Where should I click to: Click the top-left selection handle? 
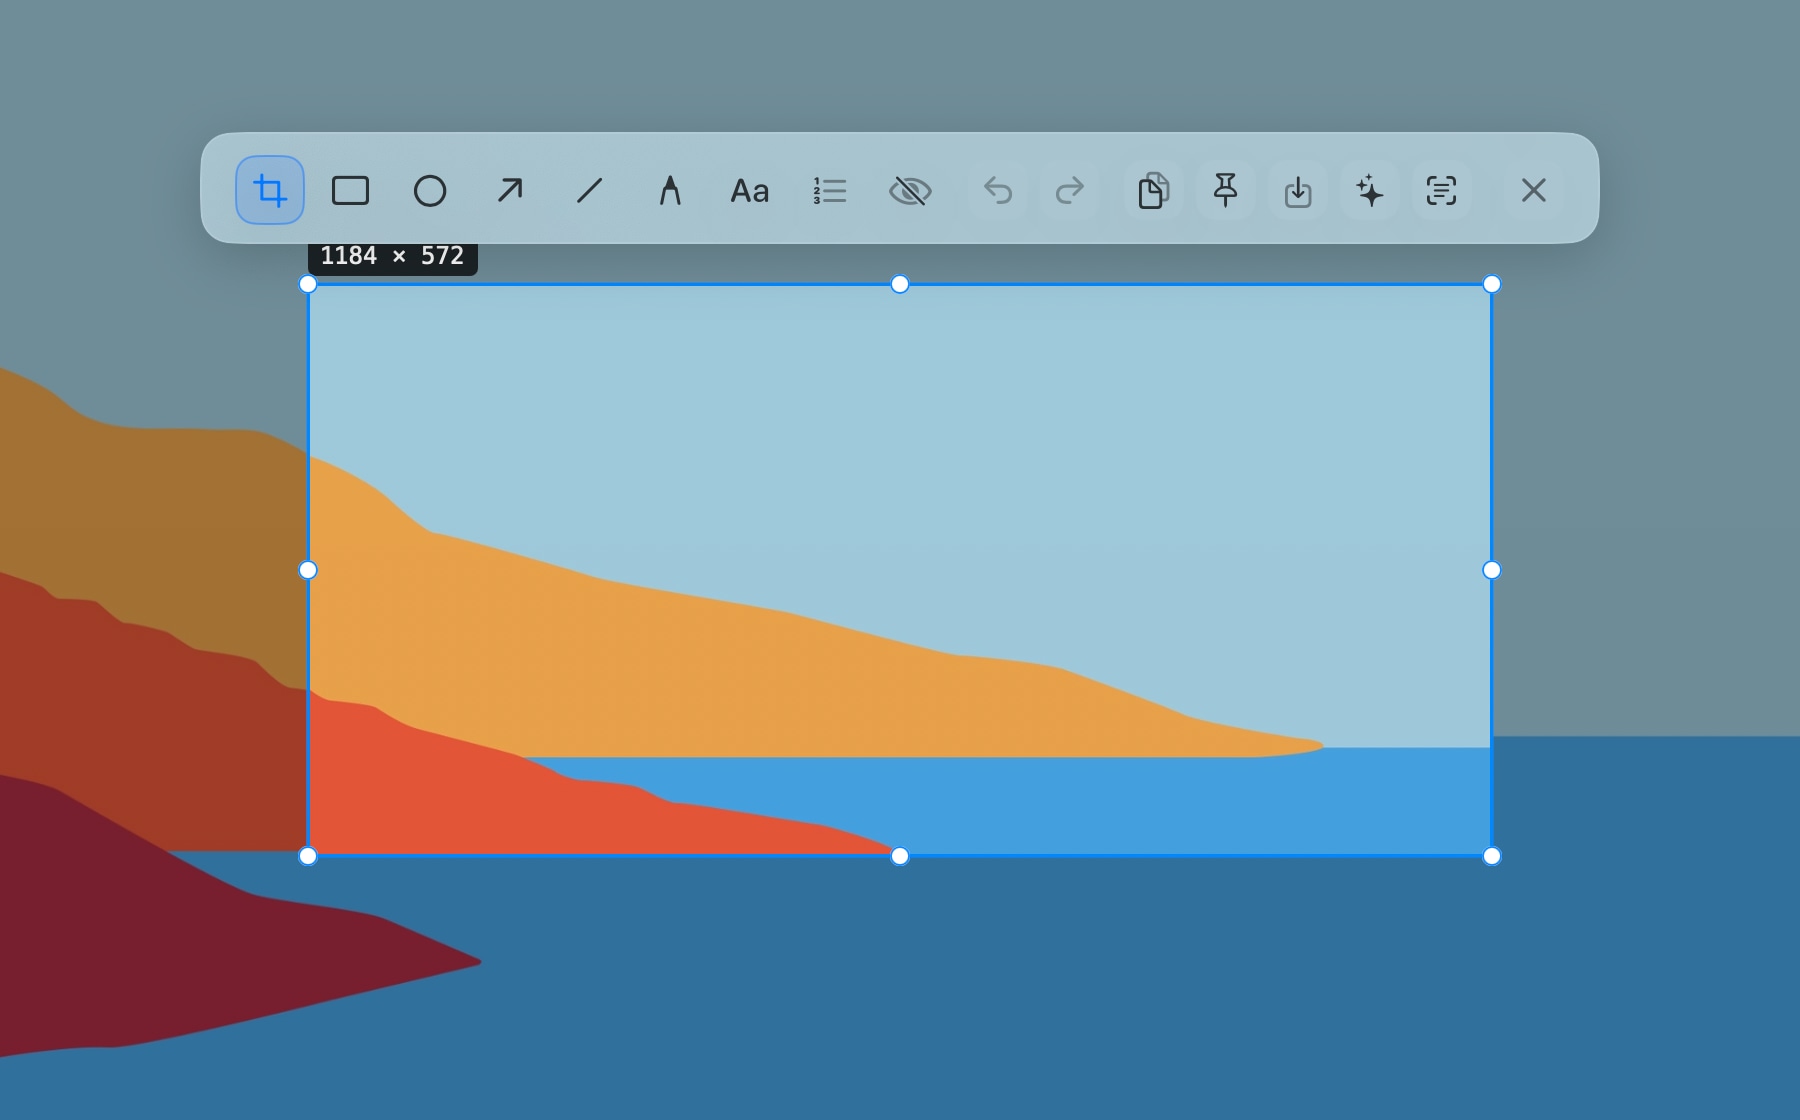click(x=308, y=284)
